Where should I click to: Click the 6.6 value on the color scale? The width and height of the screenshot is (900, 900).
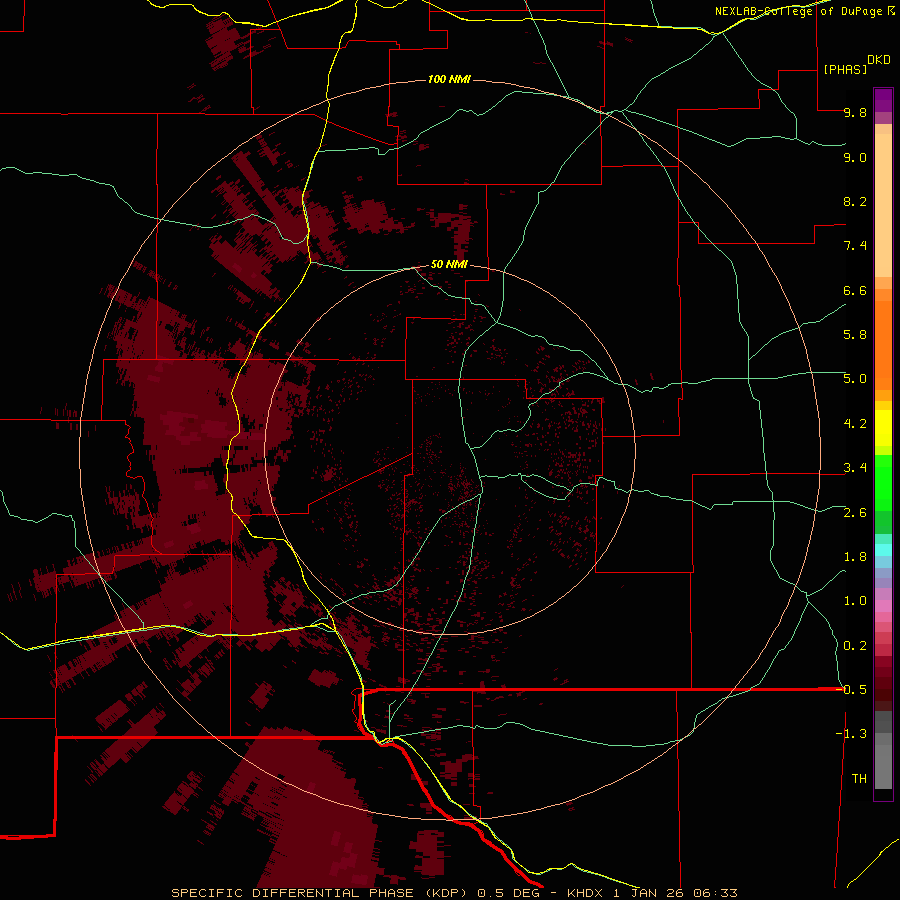[855, 290]
